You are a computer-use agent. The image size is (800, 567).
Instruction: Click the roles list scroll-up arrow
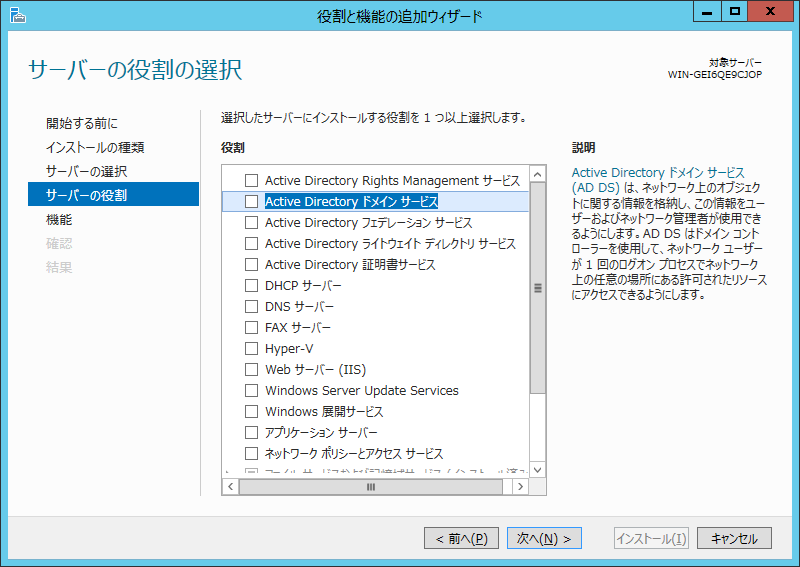click(x=537, y=174)
